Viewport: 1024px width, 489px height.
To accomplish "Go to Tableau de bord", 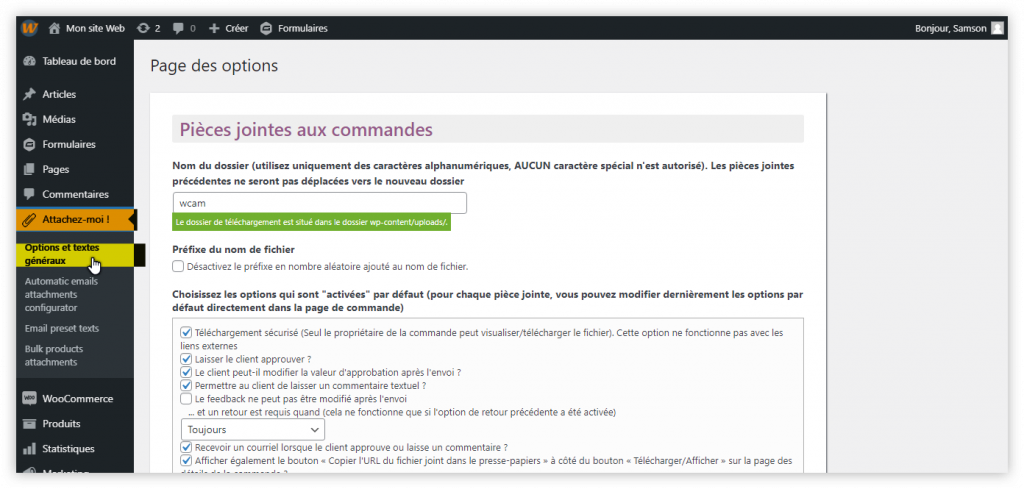I will point(79,61).
